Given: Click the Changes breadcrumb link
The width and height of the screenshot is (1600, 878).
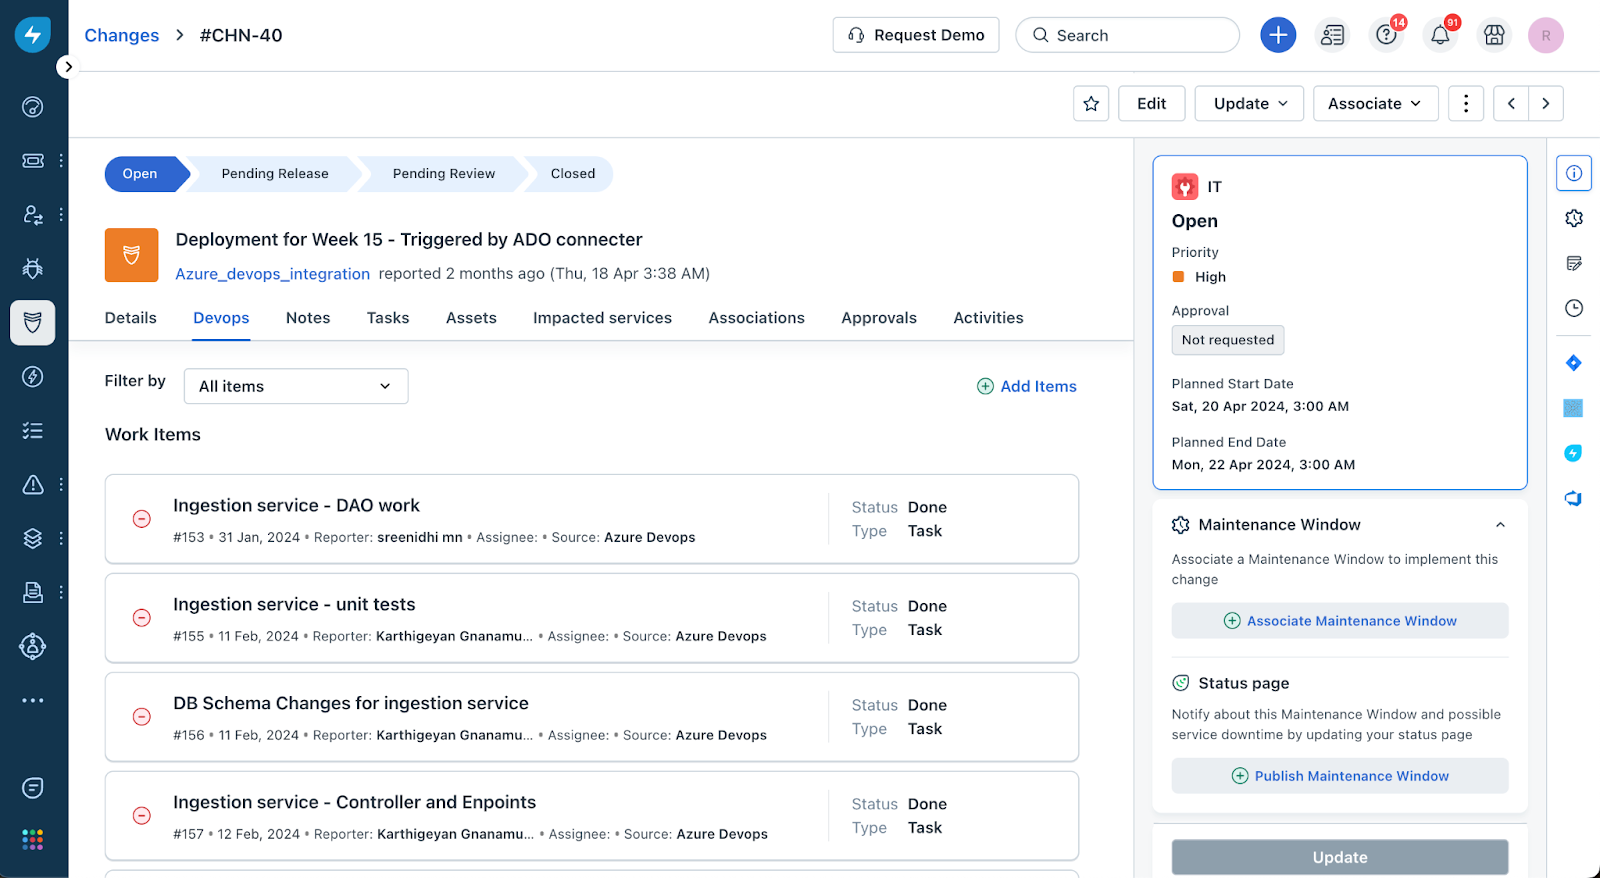Looking at the screenshot, I should tap(122, 35).
